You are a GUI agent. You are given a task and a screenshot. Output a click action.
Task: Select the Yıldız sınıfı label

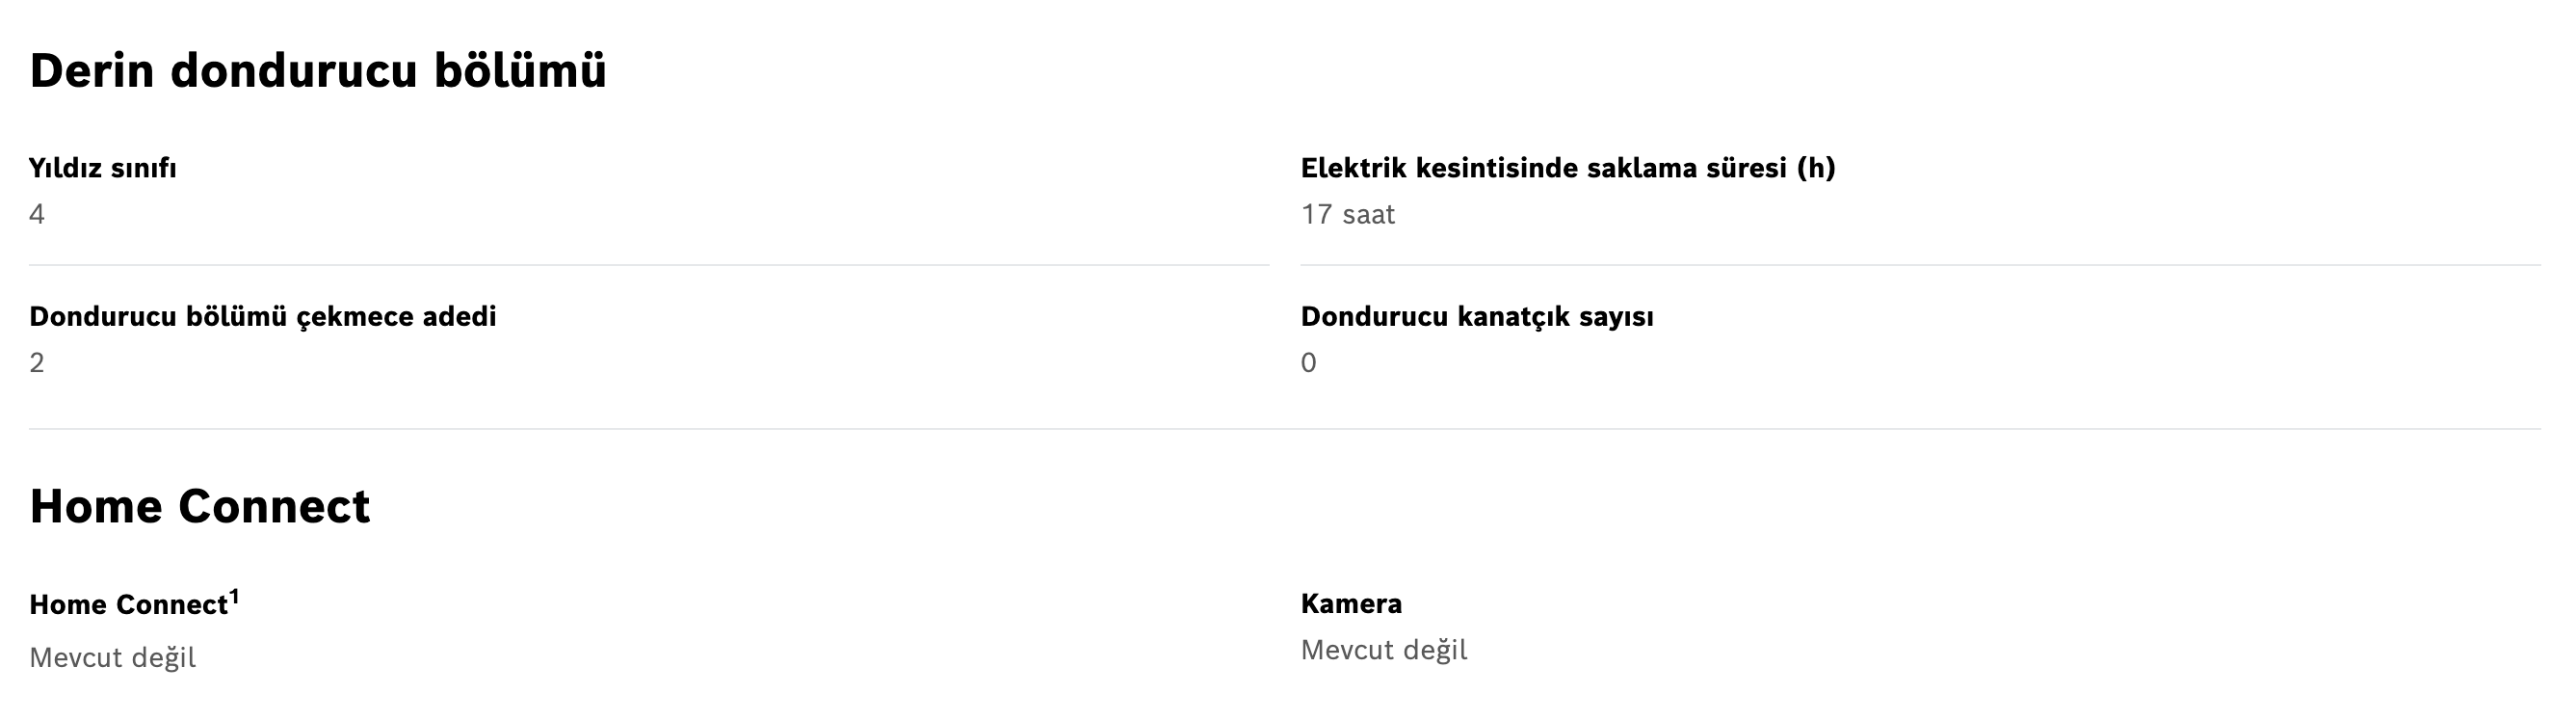103,168
